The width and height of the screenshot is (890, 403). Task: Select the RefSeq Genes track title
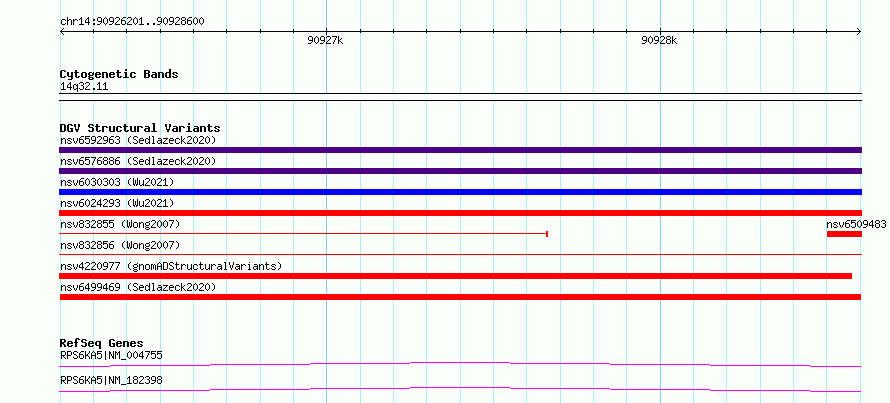101,343
